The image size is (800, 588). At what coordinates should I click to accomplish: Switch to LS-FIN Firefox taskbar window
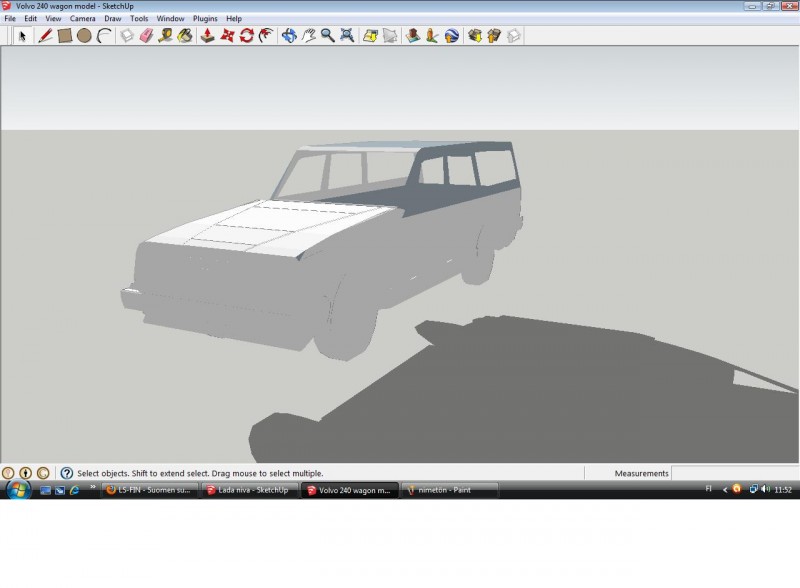(149, 490)
